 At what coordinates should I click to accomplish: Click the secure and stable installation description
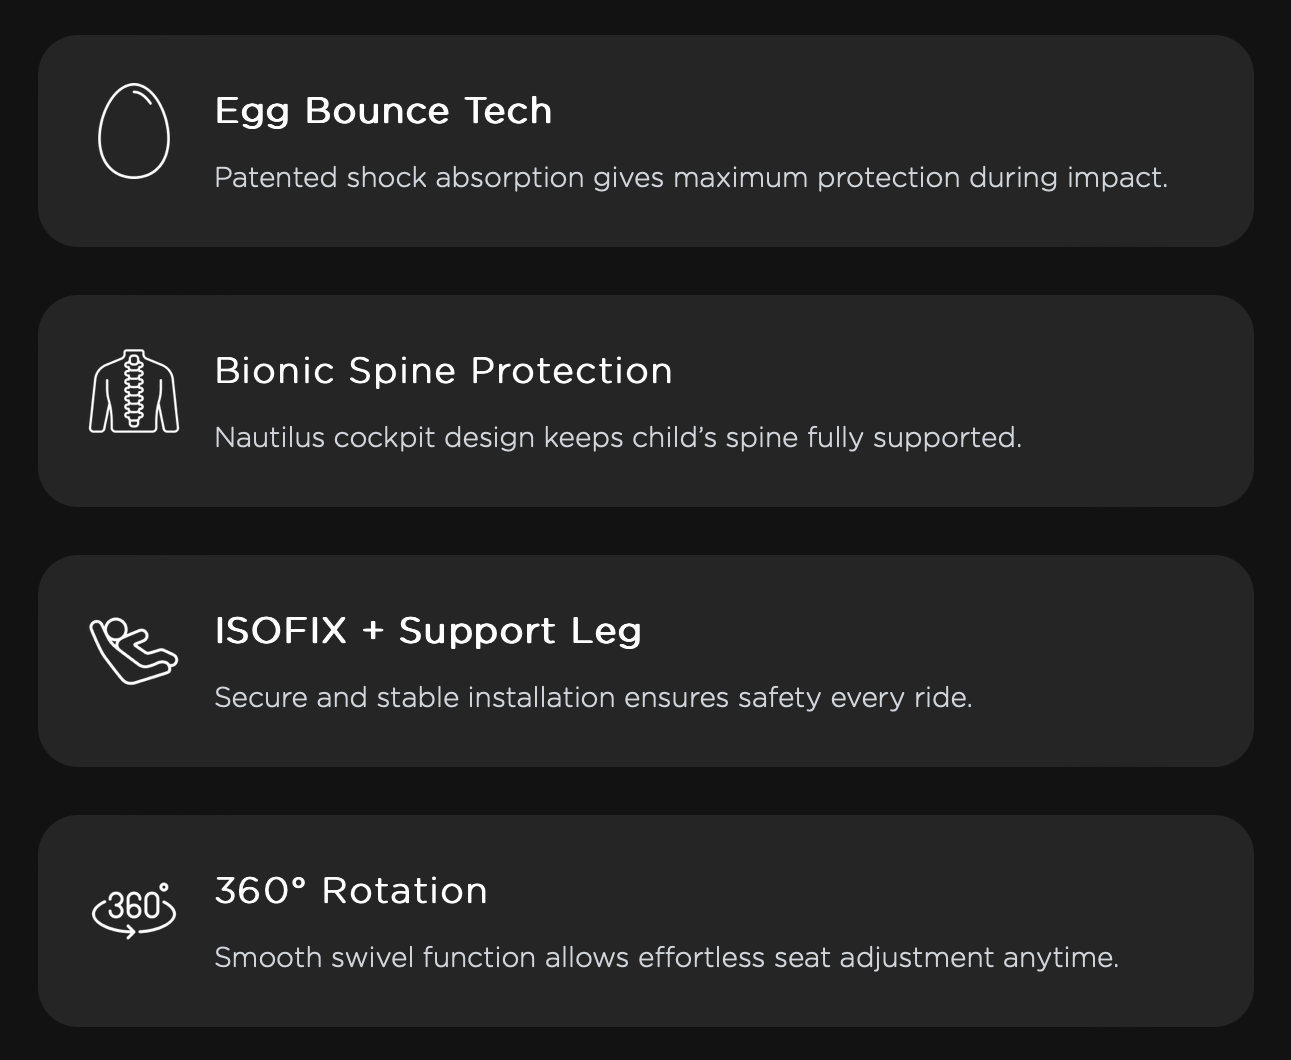593,697
